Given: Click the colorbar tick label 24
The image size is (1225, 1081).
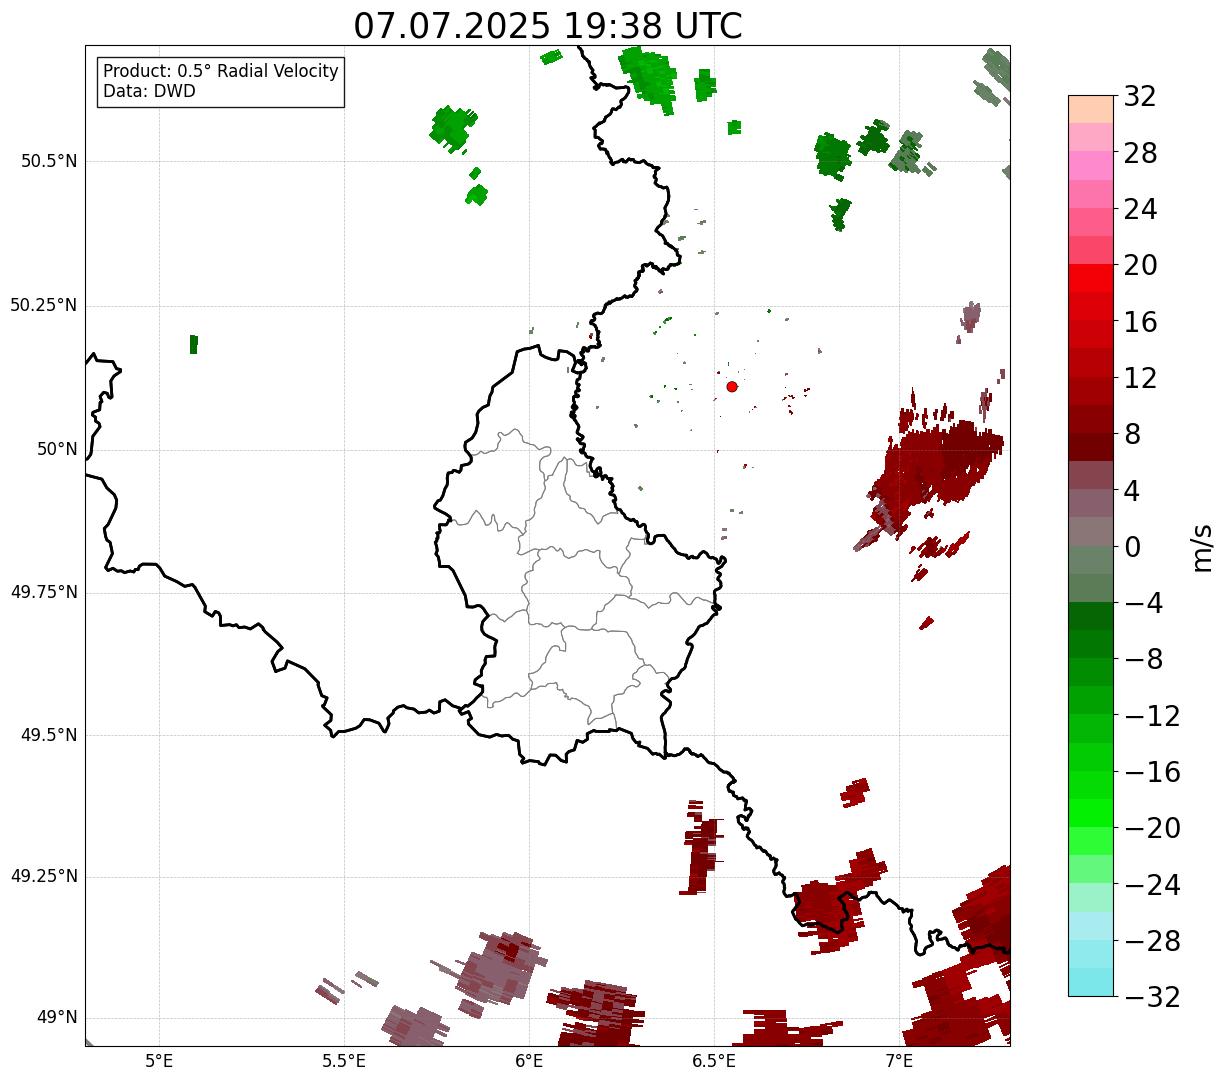Looking at the screenshot, I should click(1140, 209).
